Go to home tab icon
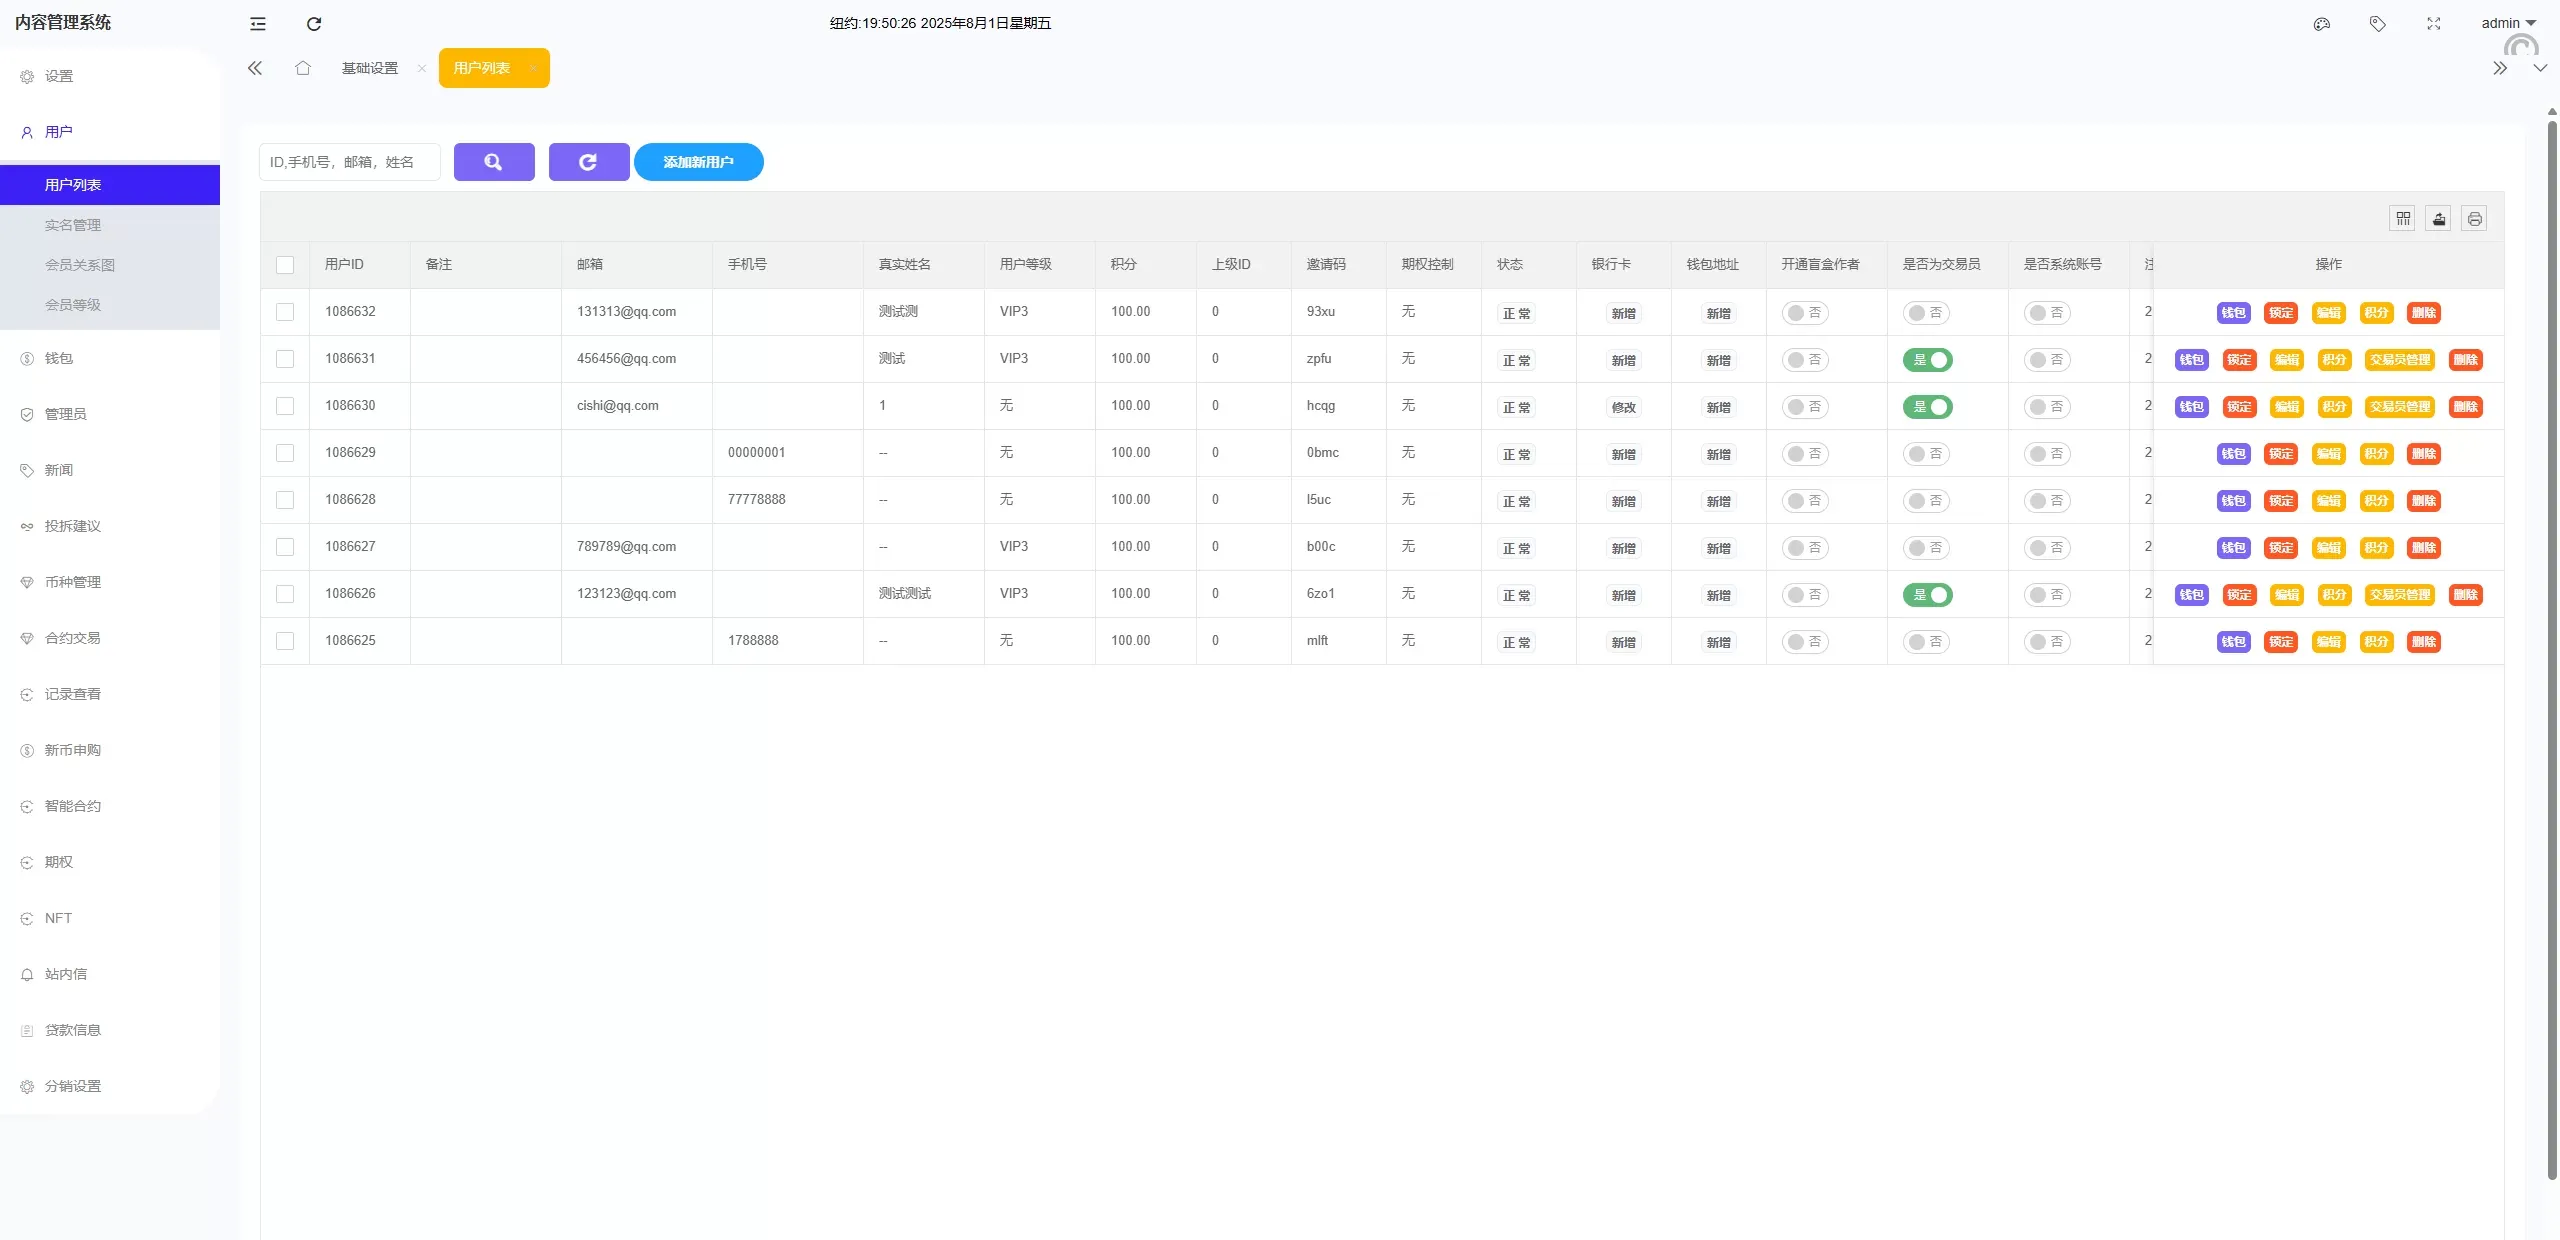Screen dimensions: 2560x1240 click(303, 68)
